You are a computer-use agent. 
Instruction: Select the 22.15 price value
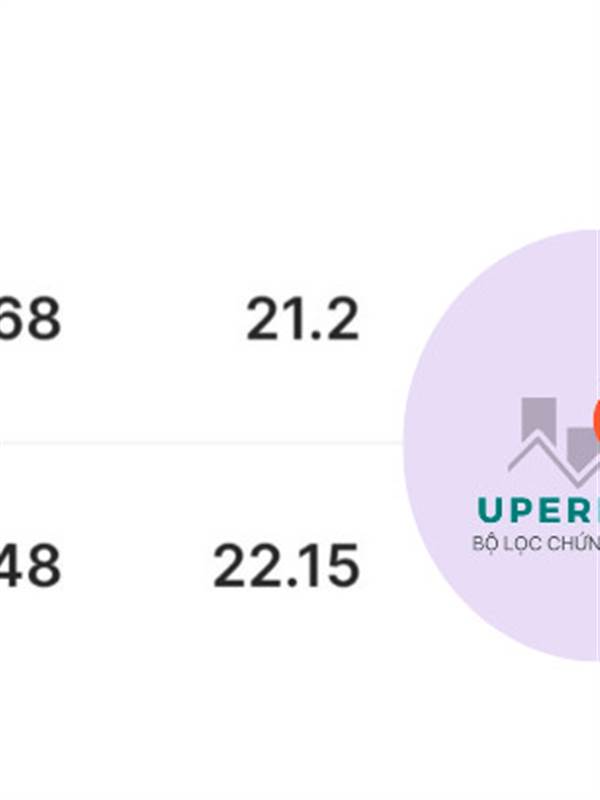coord(286,566)
